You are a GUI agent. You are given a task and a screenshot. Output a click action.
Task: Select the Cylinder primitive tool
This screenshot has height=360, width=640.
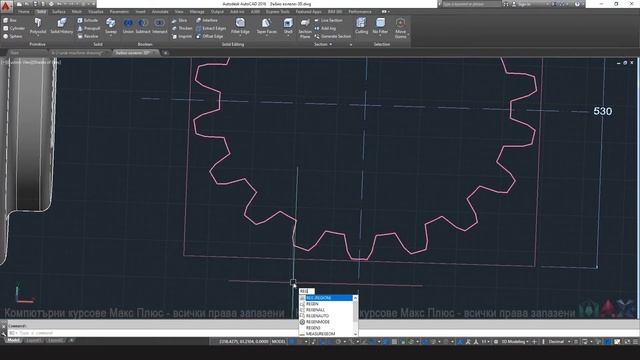coord(13,28)
